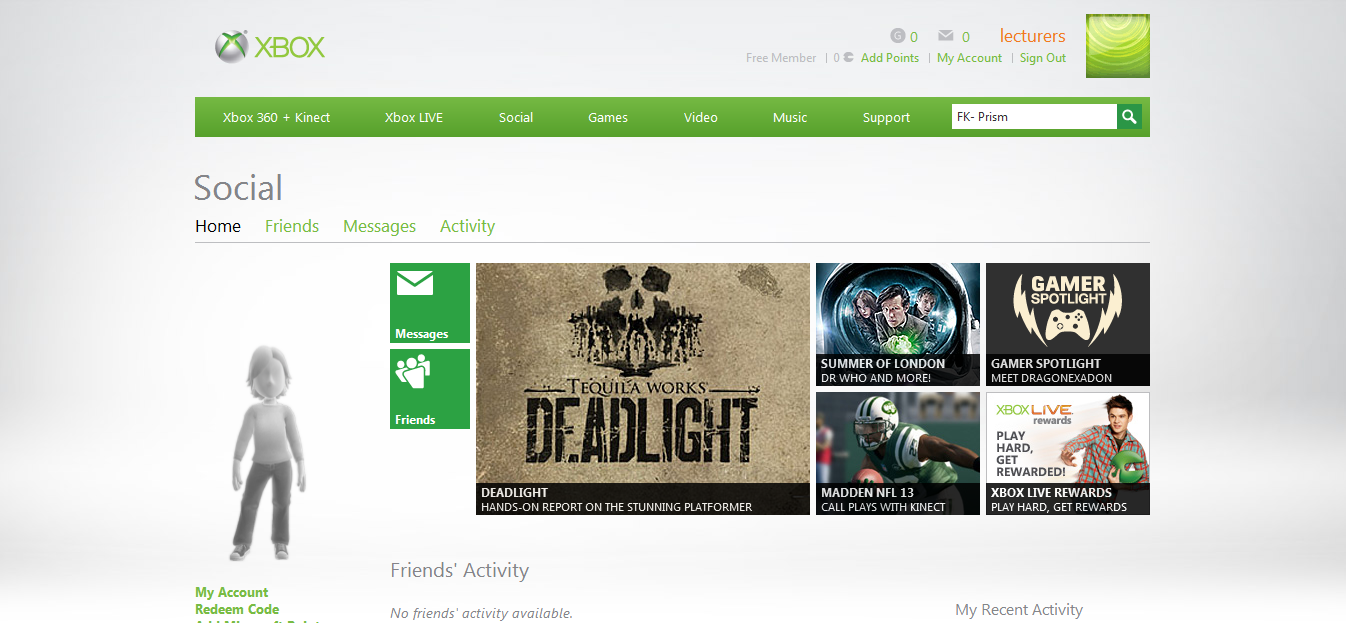Open the Summer of London tile
Image resolution: width=1346 pixels, height=623 pixels.
coord(898,324)
